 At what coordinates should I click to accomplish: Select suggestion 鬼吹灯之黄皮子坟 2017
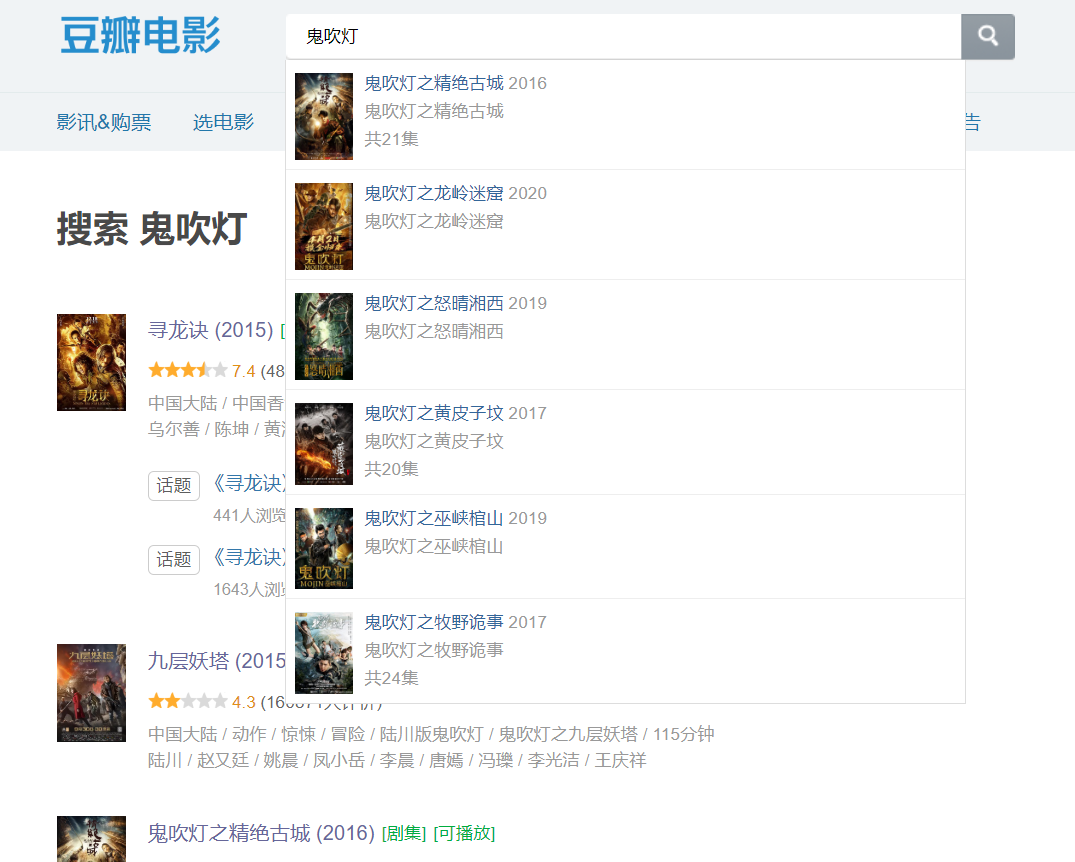625,442
